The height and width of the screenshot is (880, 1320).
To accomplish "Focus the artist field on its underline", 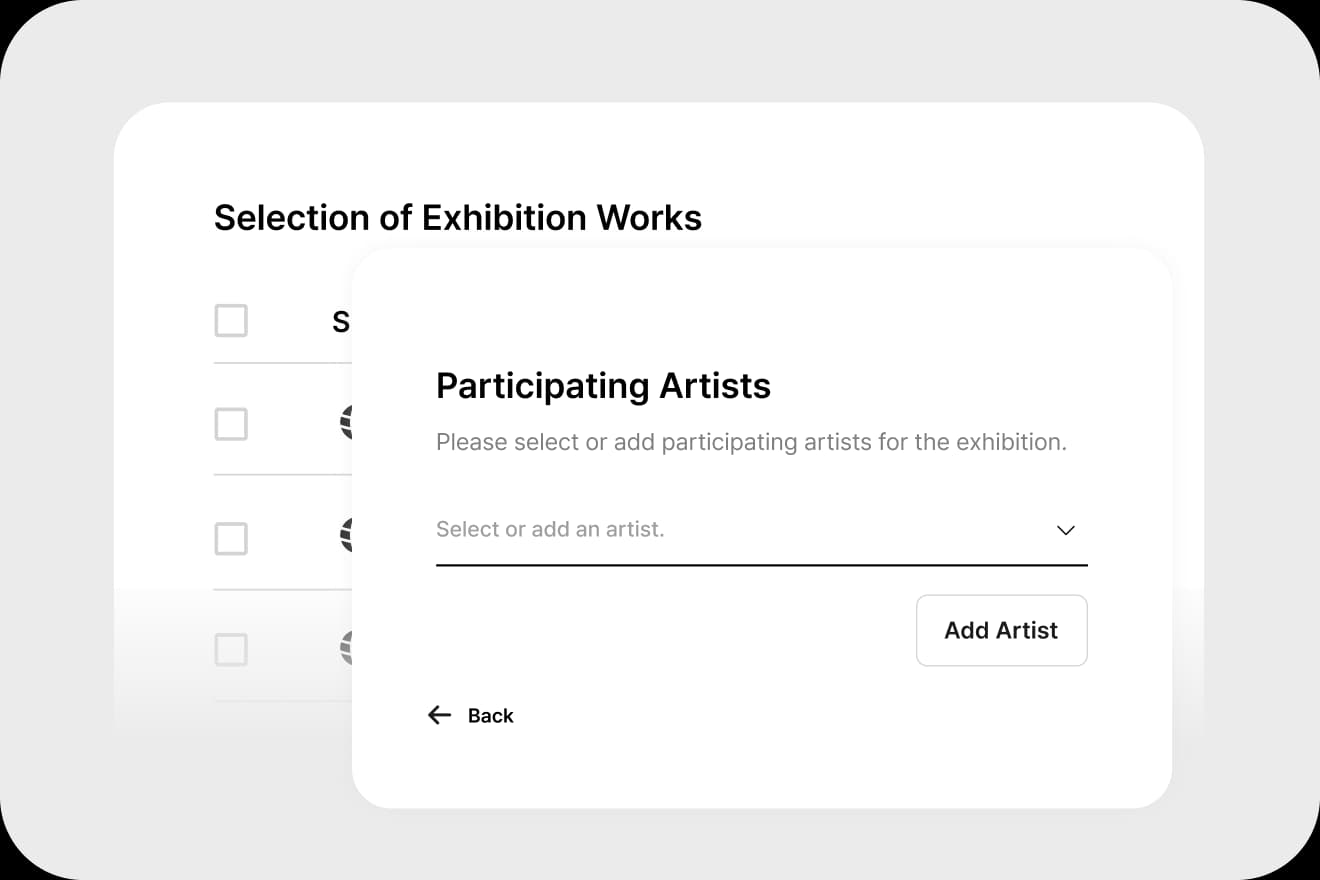I will (x=761, y=565).
